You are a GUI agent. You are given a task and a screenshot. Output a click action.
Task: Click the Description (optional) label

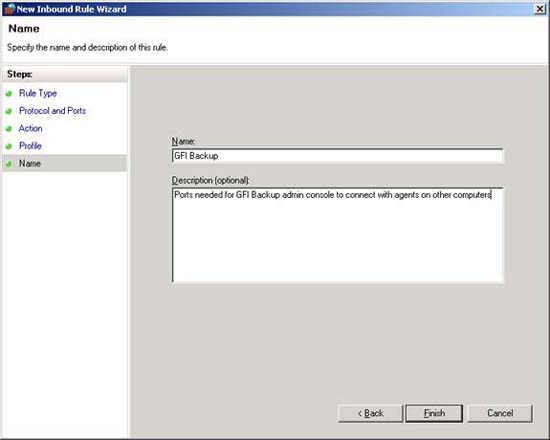(210, 180)
